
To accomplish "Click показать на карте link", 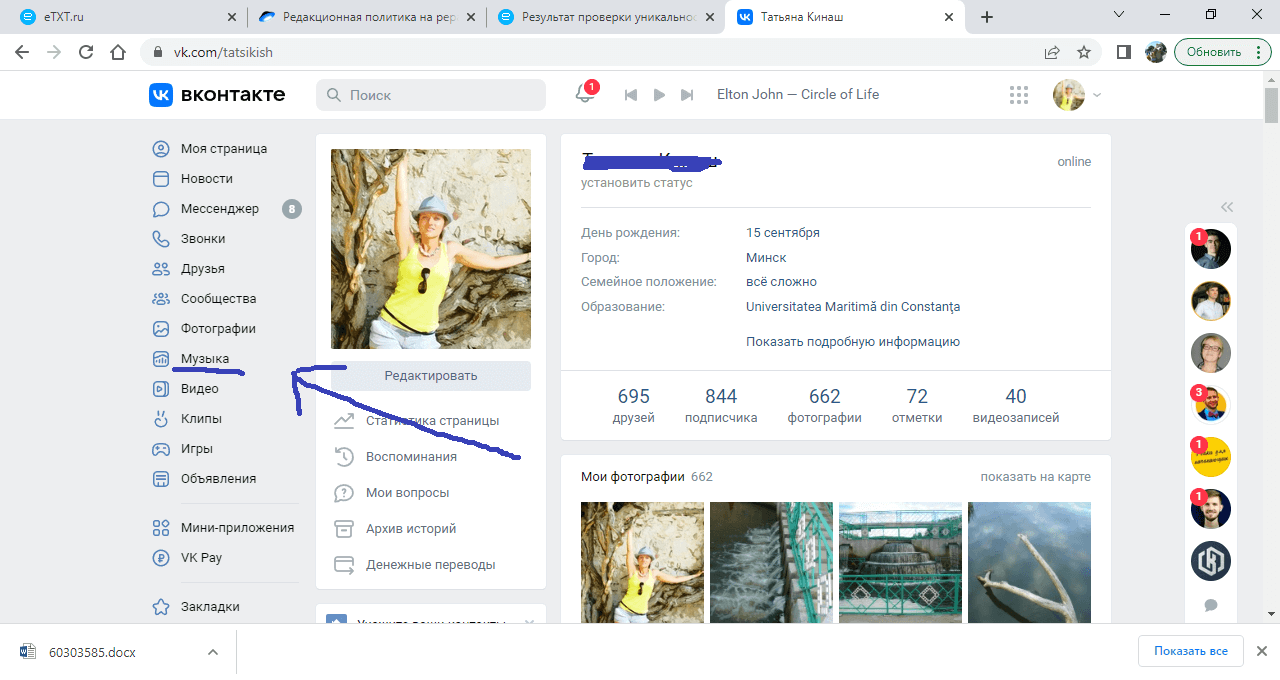I will click(x=1035, y=477).
